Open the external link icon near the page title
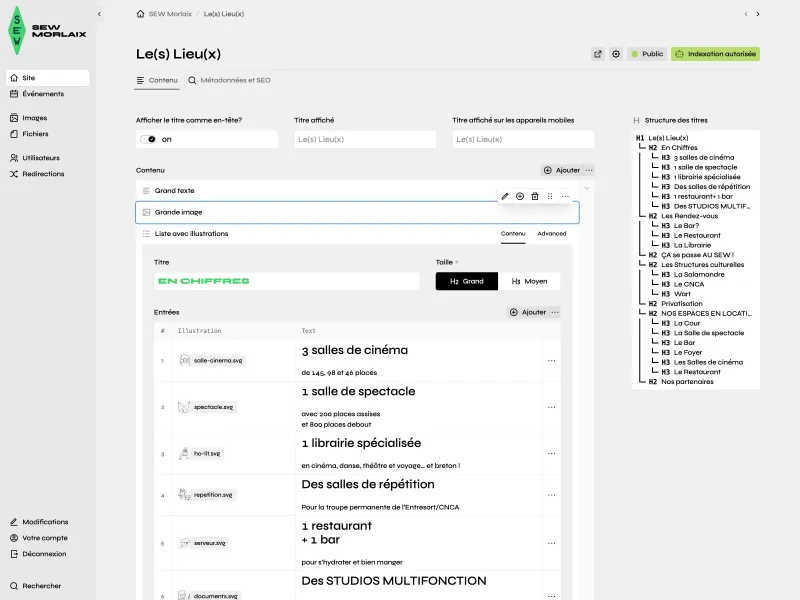The height and width of the screenshot is (600, 800). (x=598, y=54)
